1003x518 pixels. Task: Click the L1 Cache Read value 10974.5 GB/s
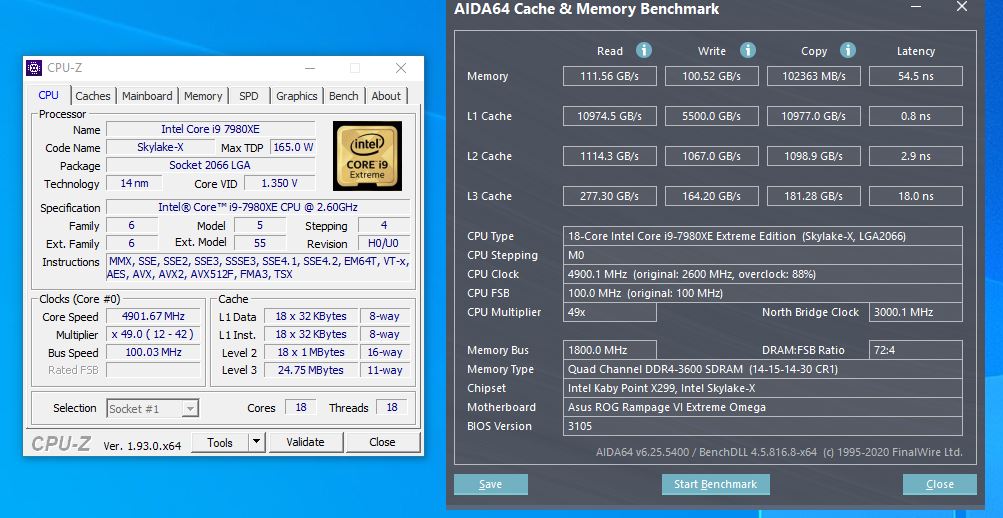pos(610,116)
